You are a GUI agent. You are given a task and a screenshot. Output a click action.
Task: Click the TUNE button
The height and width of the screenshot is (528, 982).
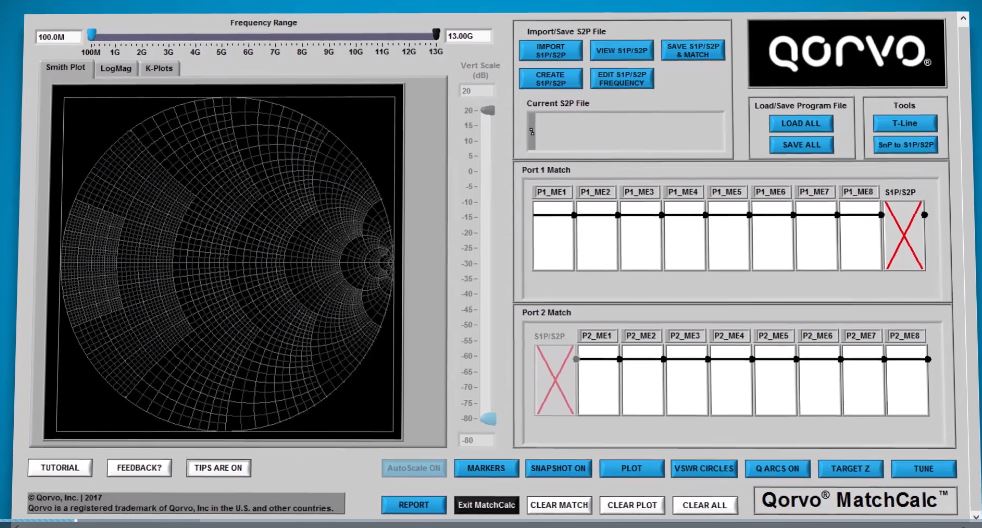[x=924, y=468]
